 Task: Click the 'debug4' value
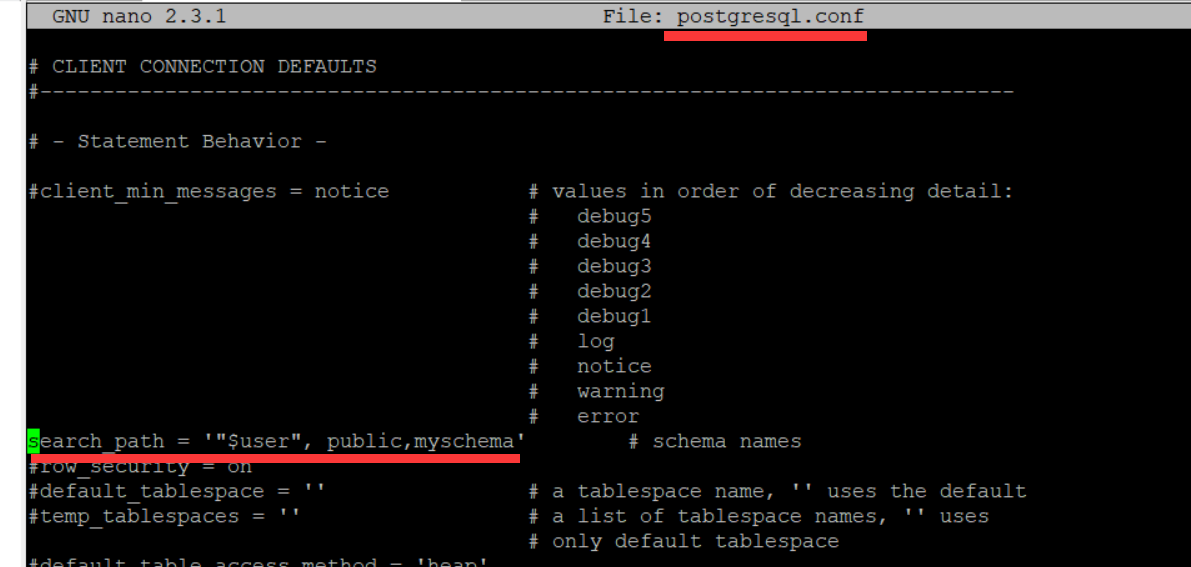click(x=614, y=242)
